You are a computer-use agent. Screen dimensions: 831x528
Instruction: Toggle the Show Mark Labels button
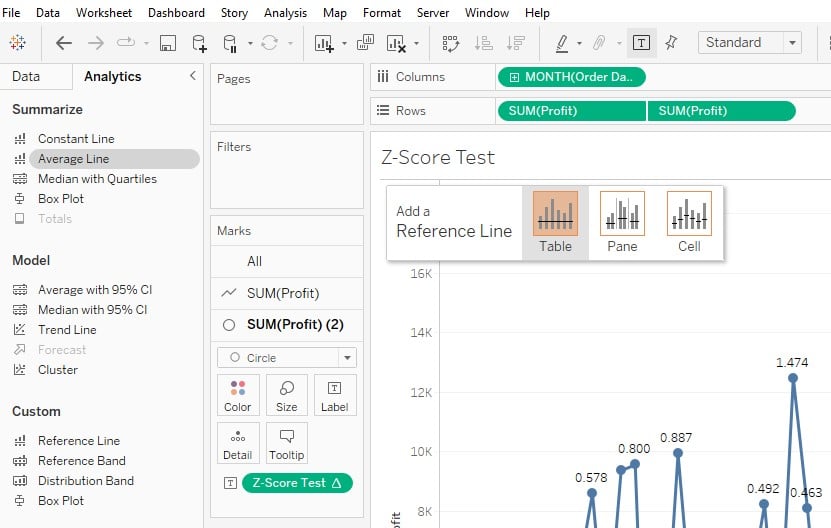[641, 43]
